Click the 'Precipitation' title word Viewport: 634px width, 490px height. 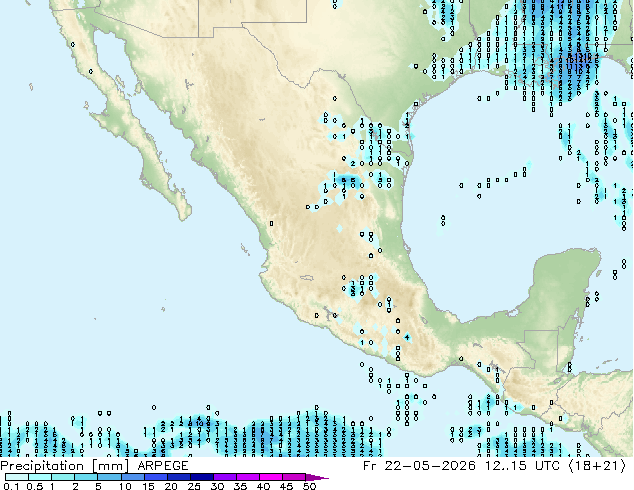click(x=42, y=466)
